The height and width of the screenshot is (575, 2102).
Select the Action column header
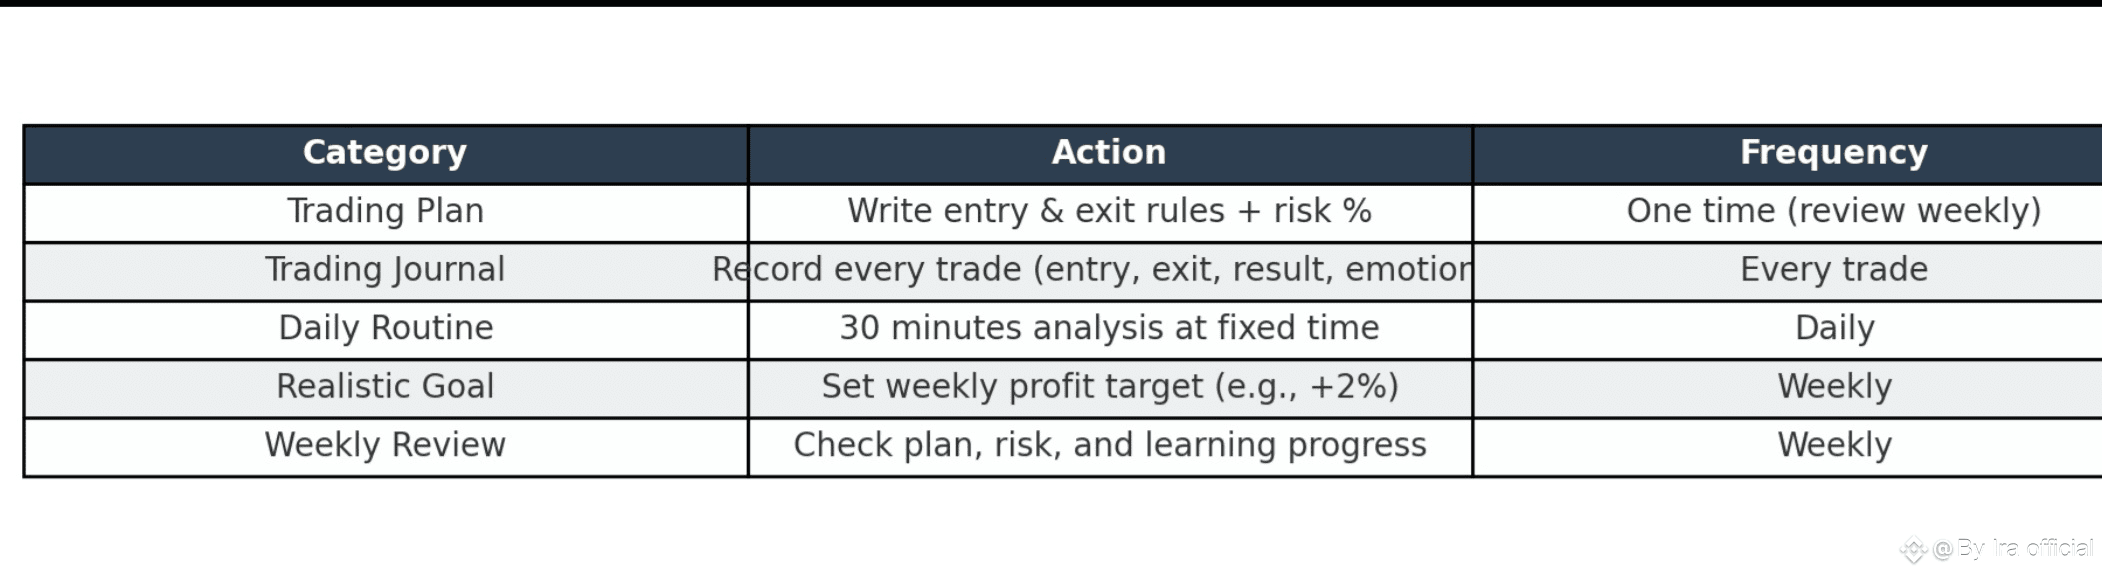(x=1110, y=154)
